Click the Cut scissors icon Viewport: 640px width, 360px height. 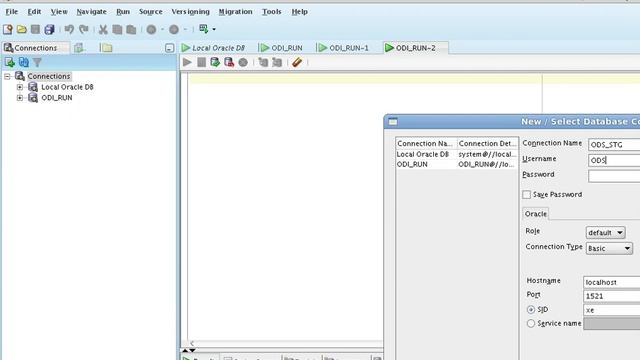click(103, 29)
